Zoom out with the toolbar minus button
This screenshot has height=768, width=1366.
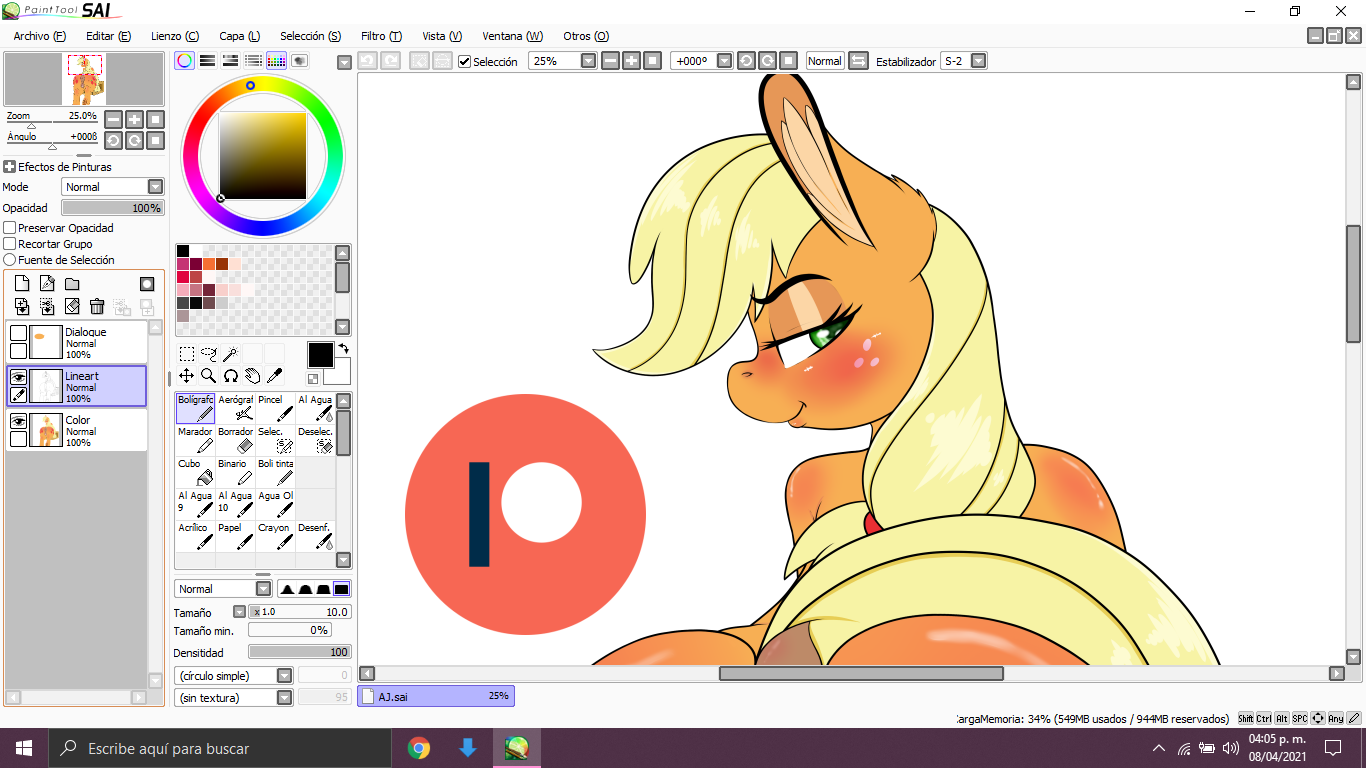pyautogui.click(x=610, y=61)
